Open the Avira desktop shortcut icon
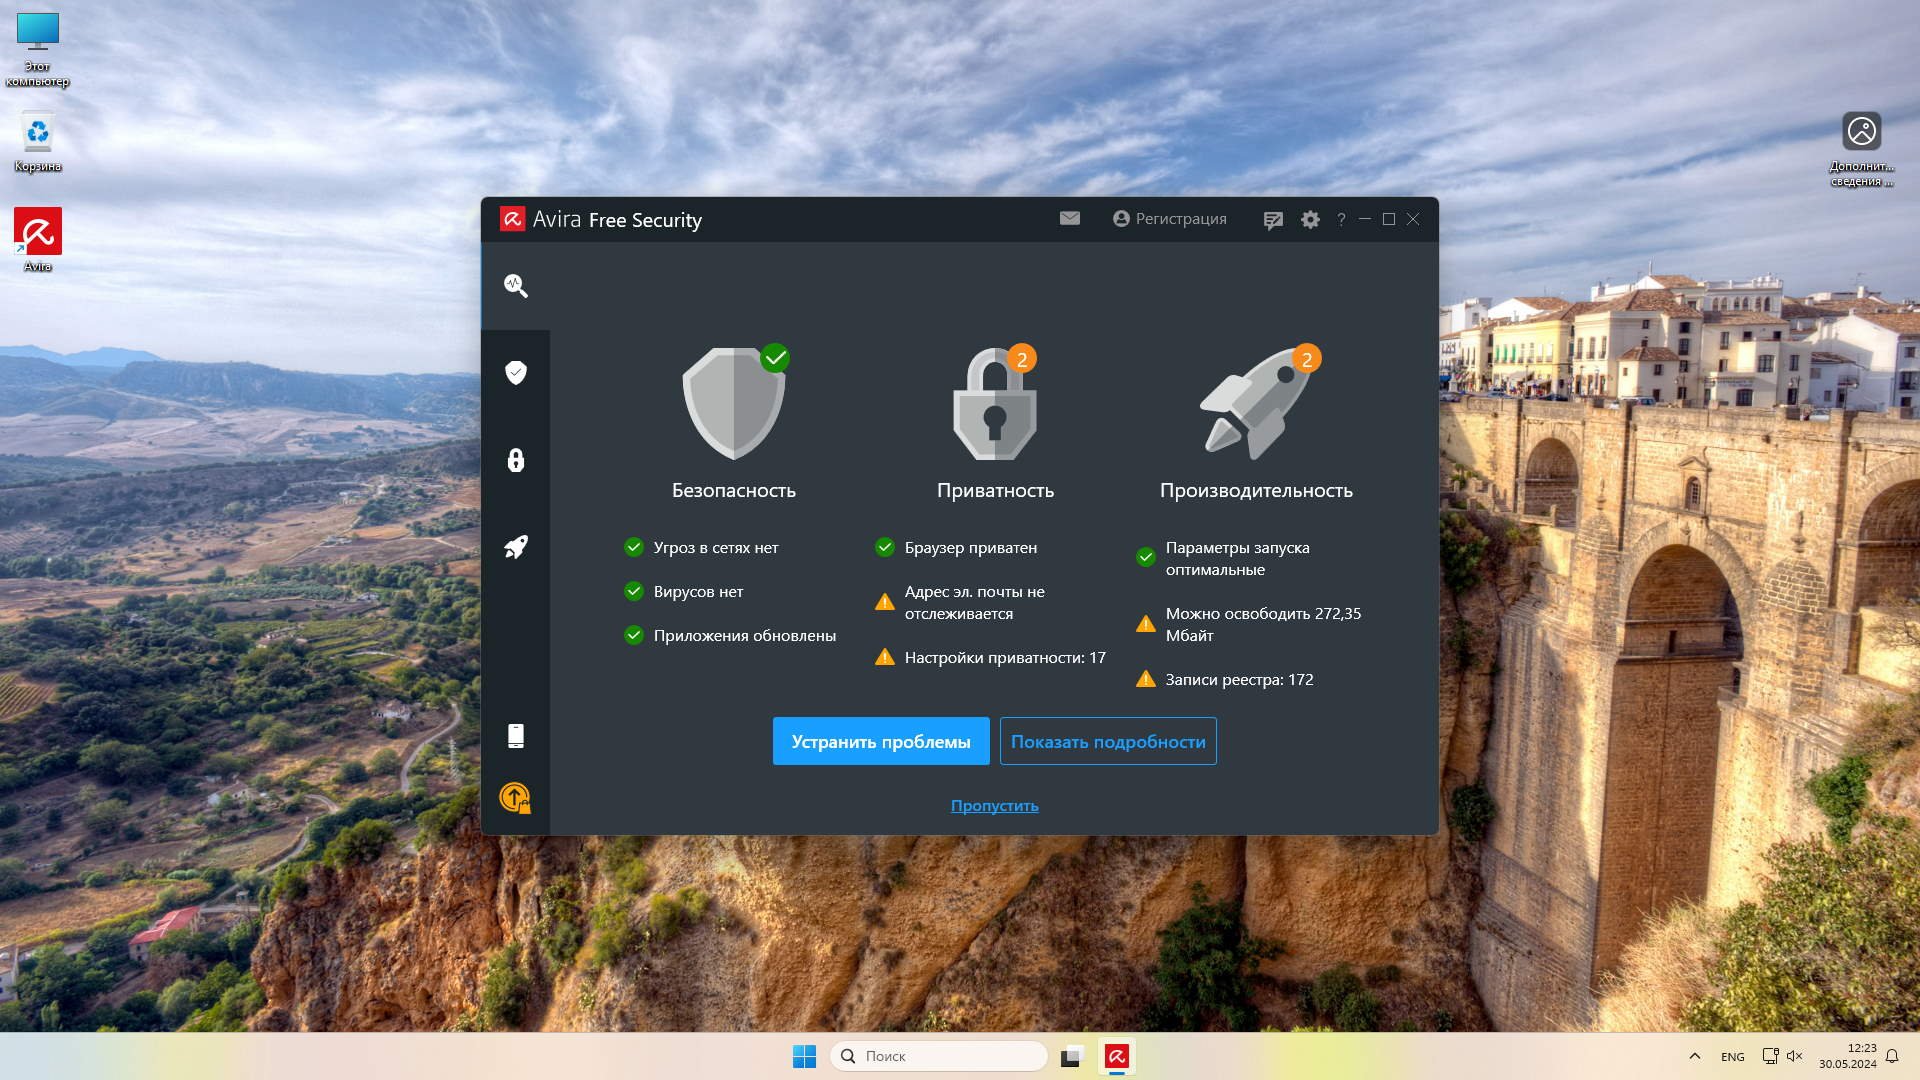The image size is (1920, 1080). click(x=38, y=232)
